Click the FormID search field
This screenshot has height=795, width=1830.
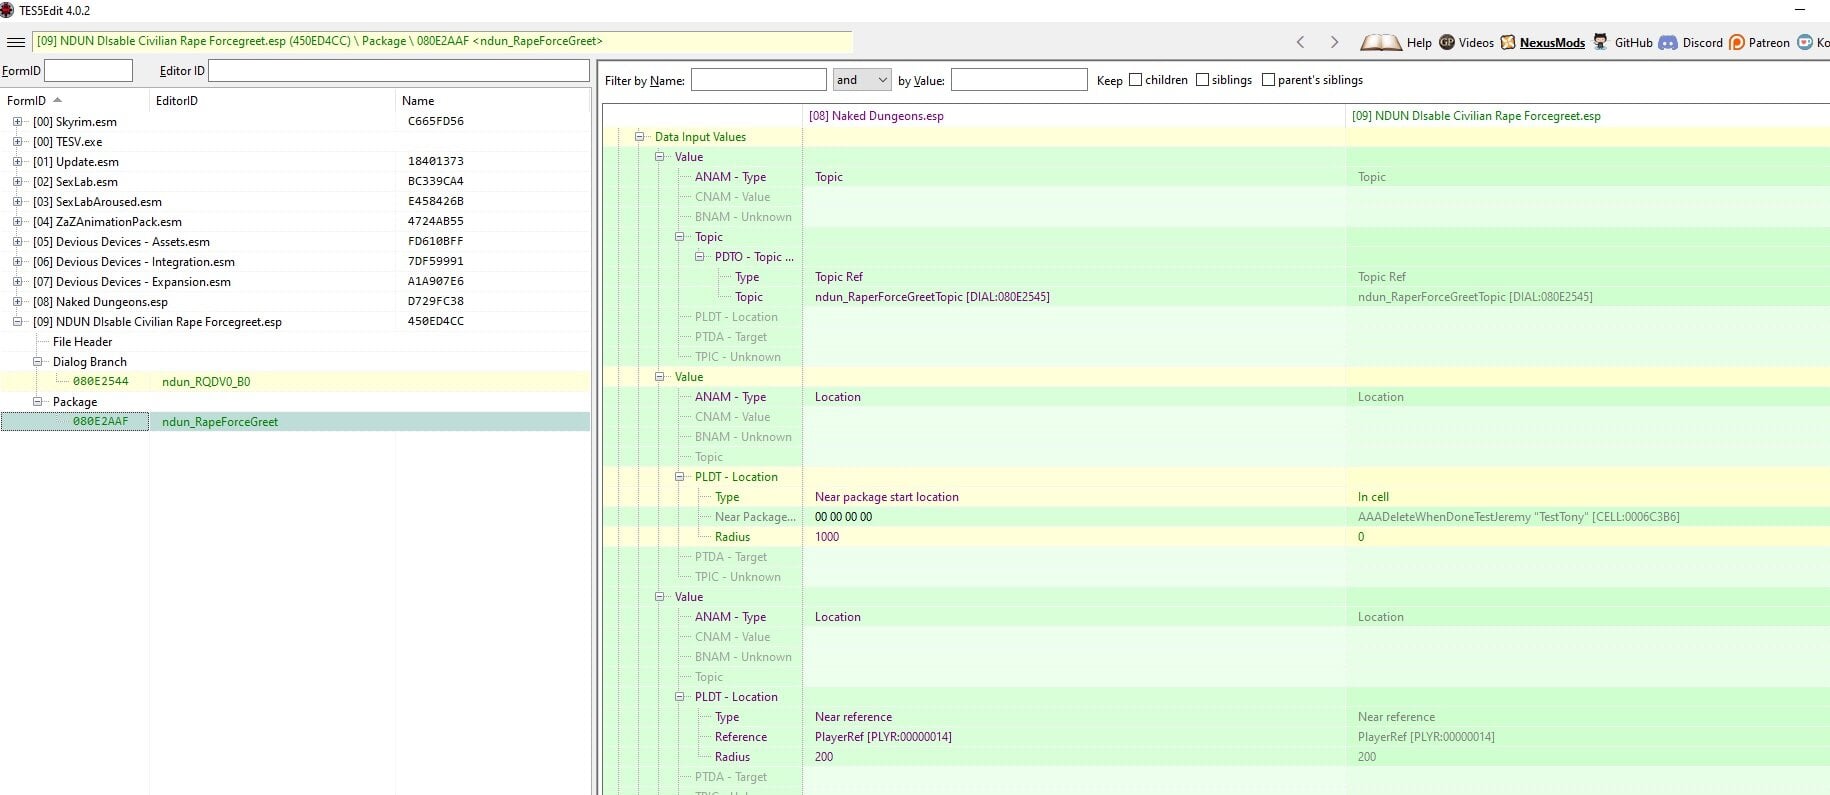(x=88, y=70)
